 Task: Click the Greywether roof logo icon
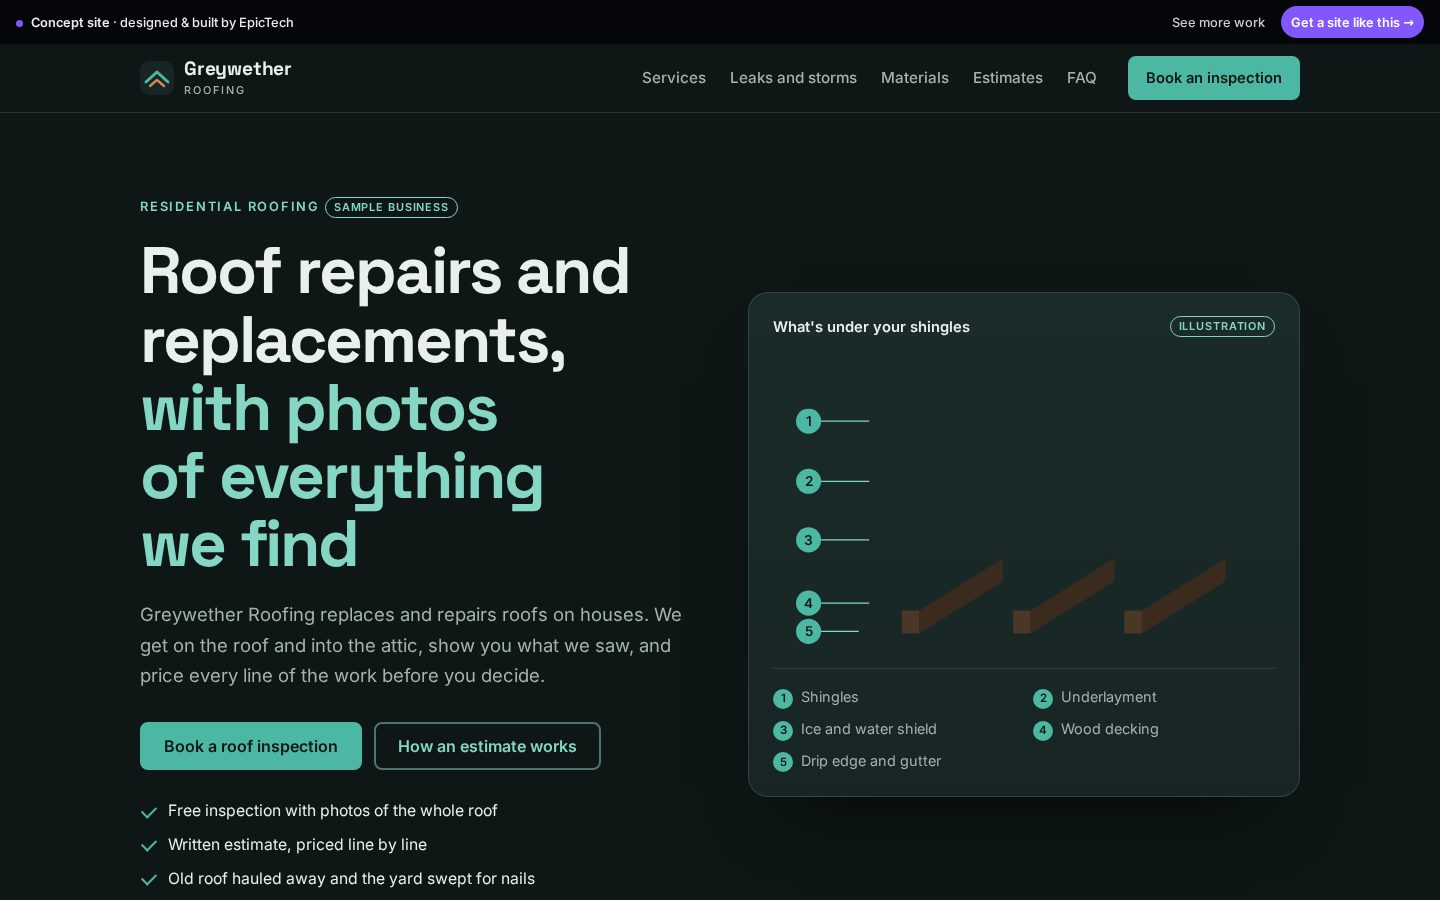(157, 78)
